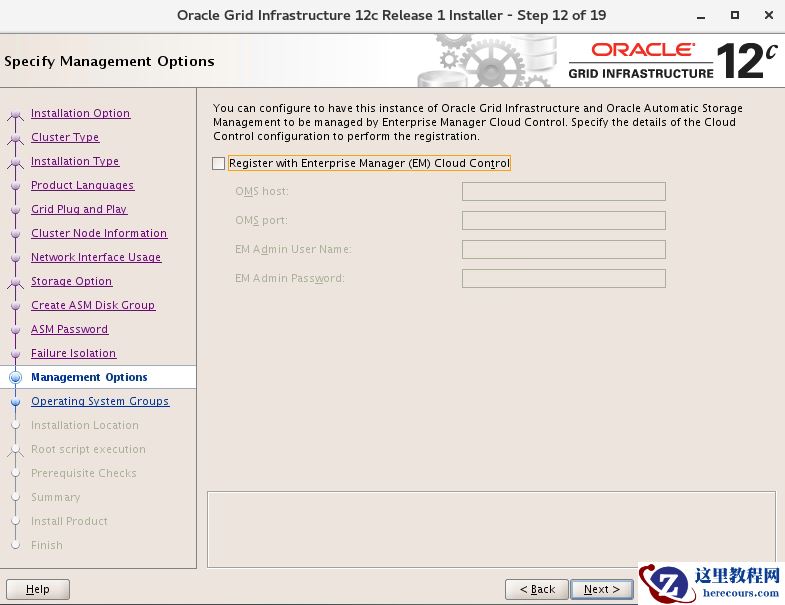Open Operating System Groups step
This screenshot has width=785, height=605.
click(x=100, y=402)
